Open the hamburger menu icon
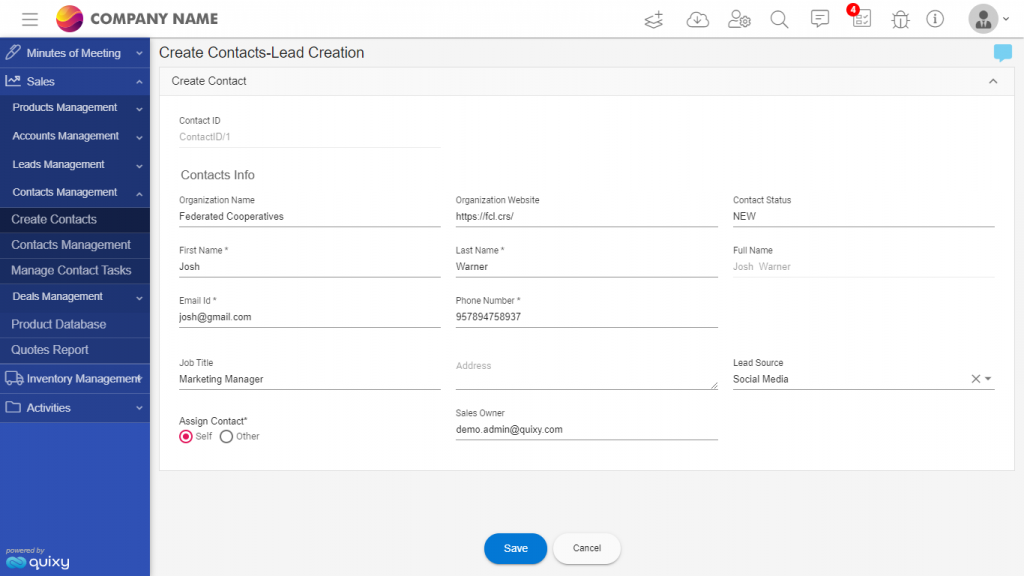The width and height of the screenshot is (1024, 576). (x=29, y=19)
